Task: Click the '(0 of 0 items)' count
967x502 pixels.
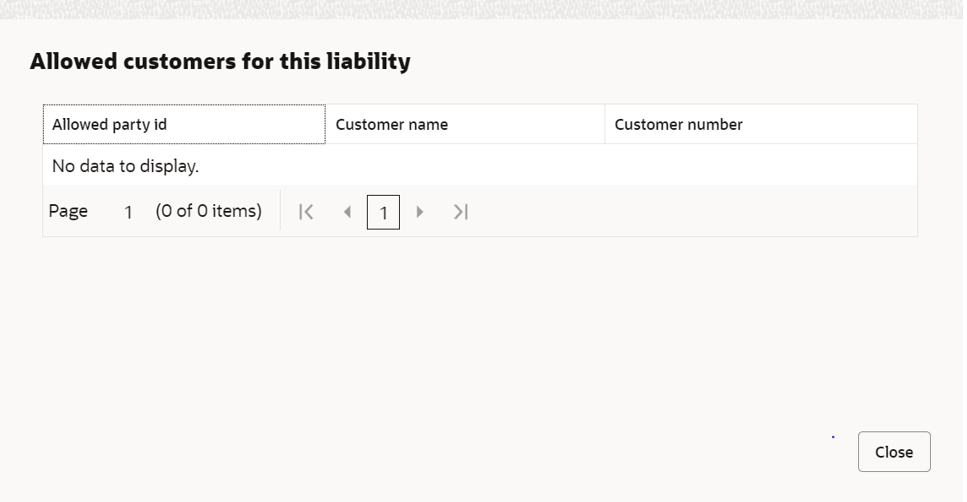Action: click(208, 211)
